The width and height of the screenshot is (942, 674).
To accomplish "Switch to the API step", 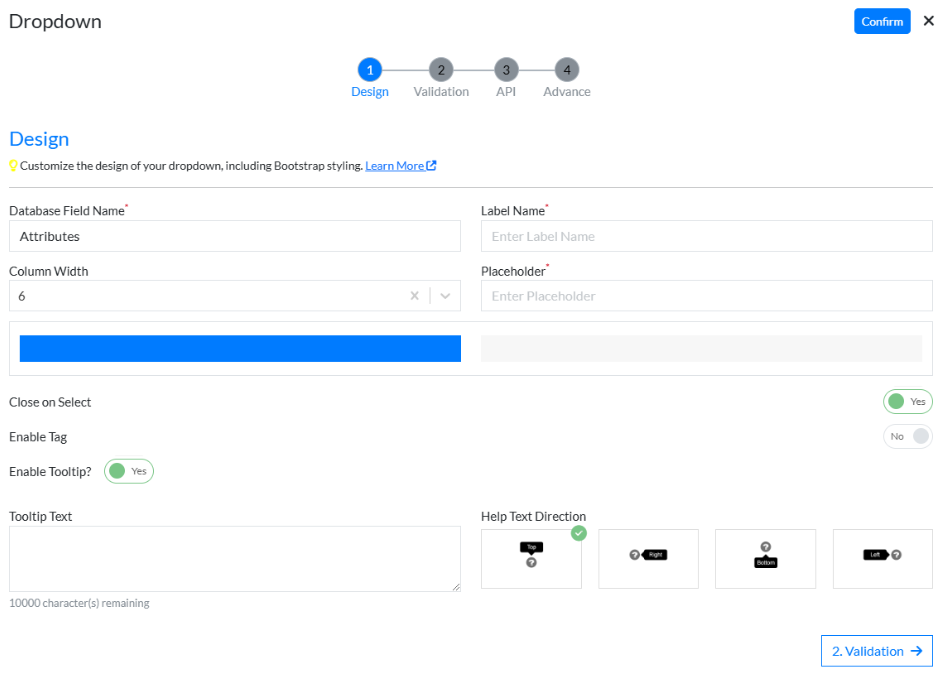I will pyautogui.click(x=506, y=70).
